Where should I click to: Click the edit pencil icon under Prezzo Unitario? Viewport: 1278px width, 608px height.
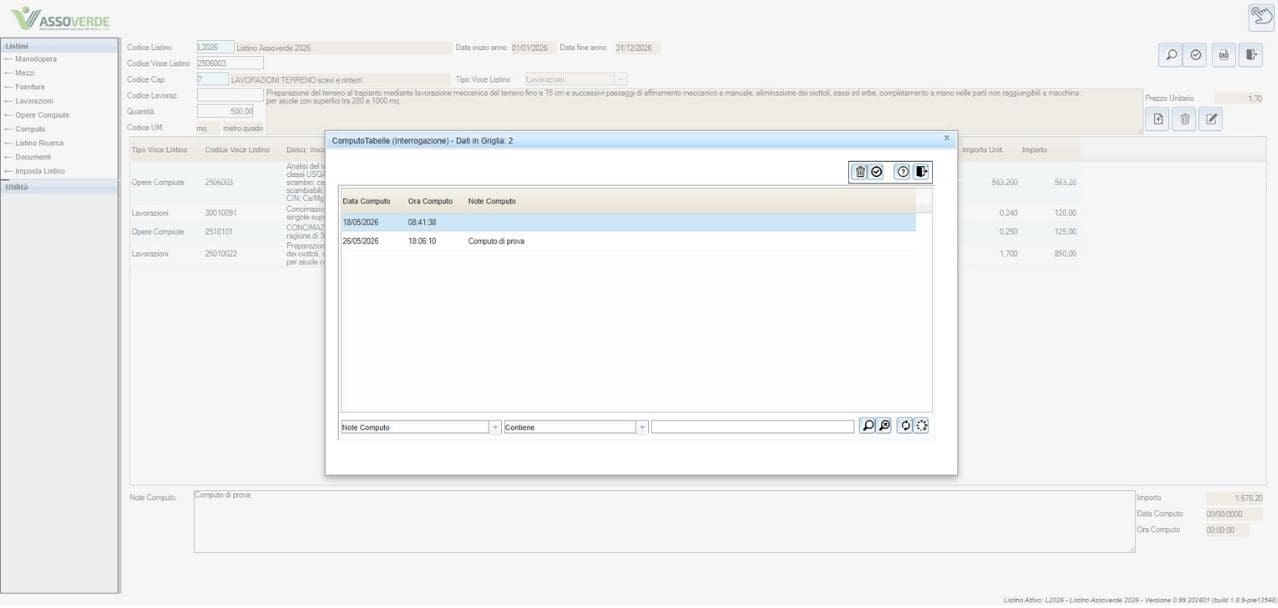pyautogui.click(x=1211, y=119)
